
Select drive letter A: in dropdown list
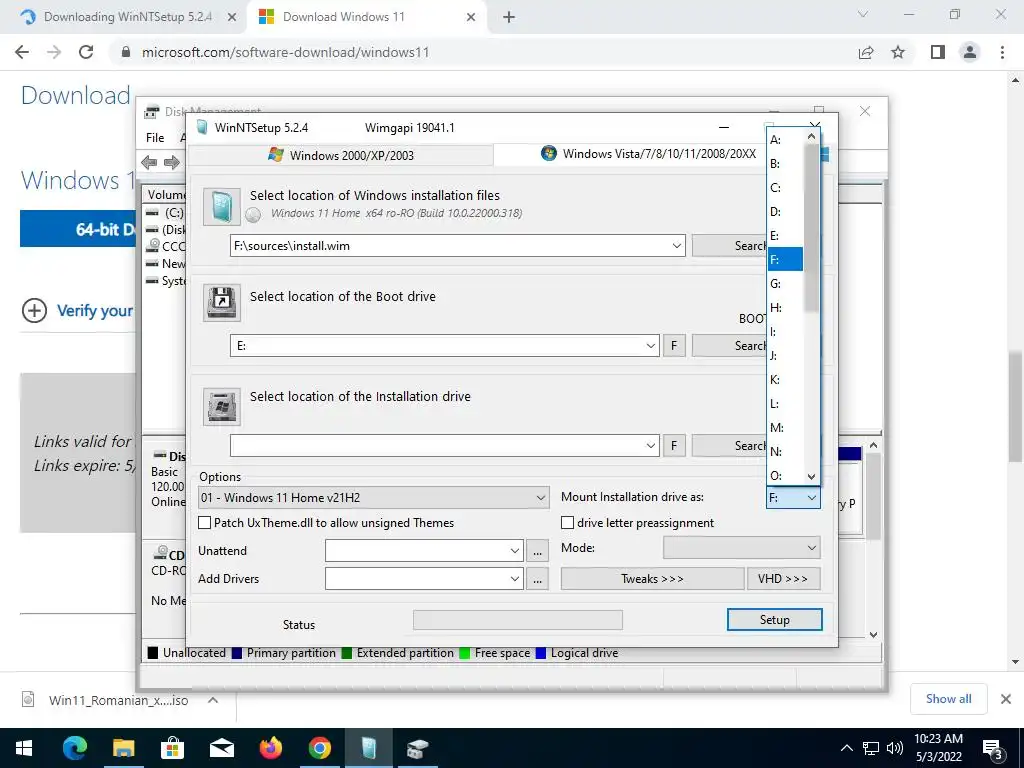click(785, 140)
